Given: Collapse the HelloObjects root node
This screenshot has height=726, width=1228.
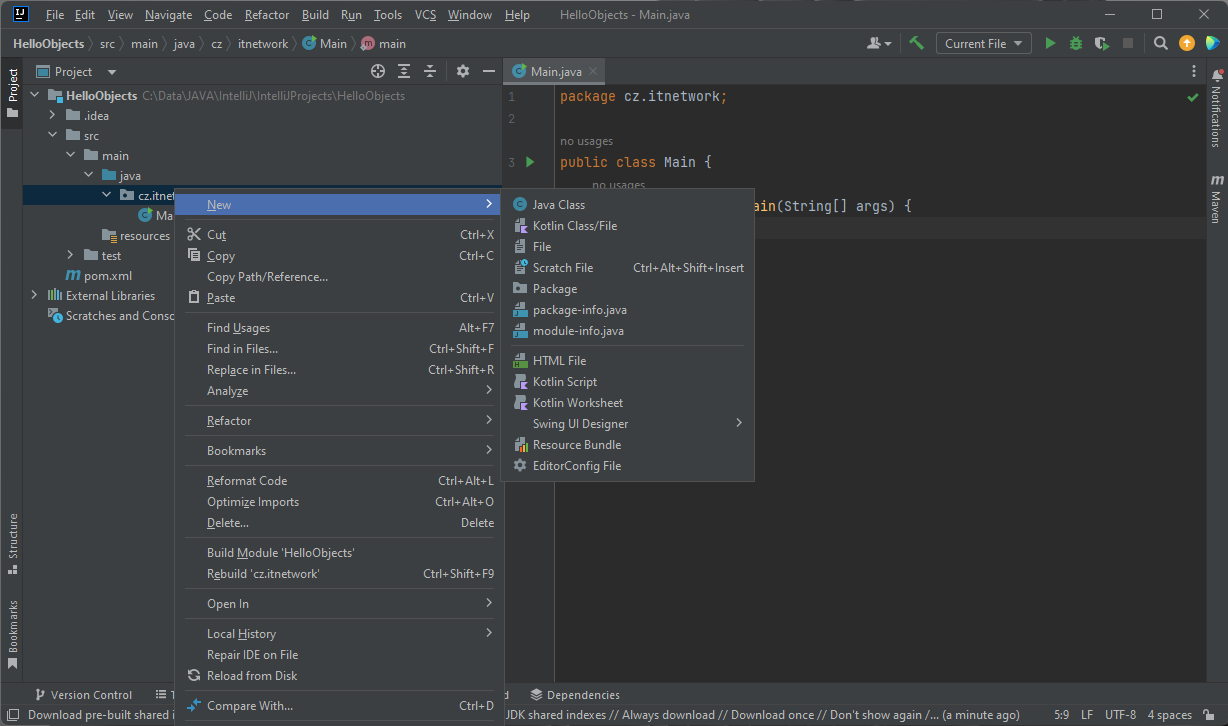Looking at the screenshot, I should [x=35, y=95].
